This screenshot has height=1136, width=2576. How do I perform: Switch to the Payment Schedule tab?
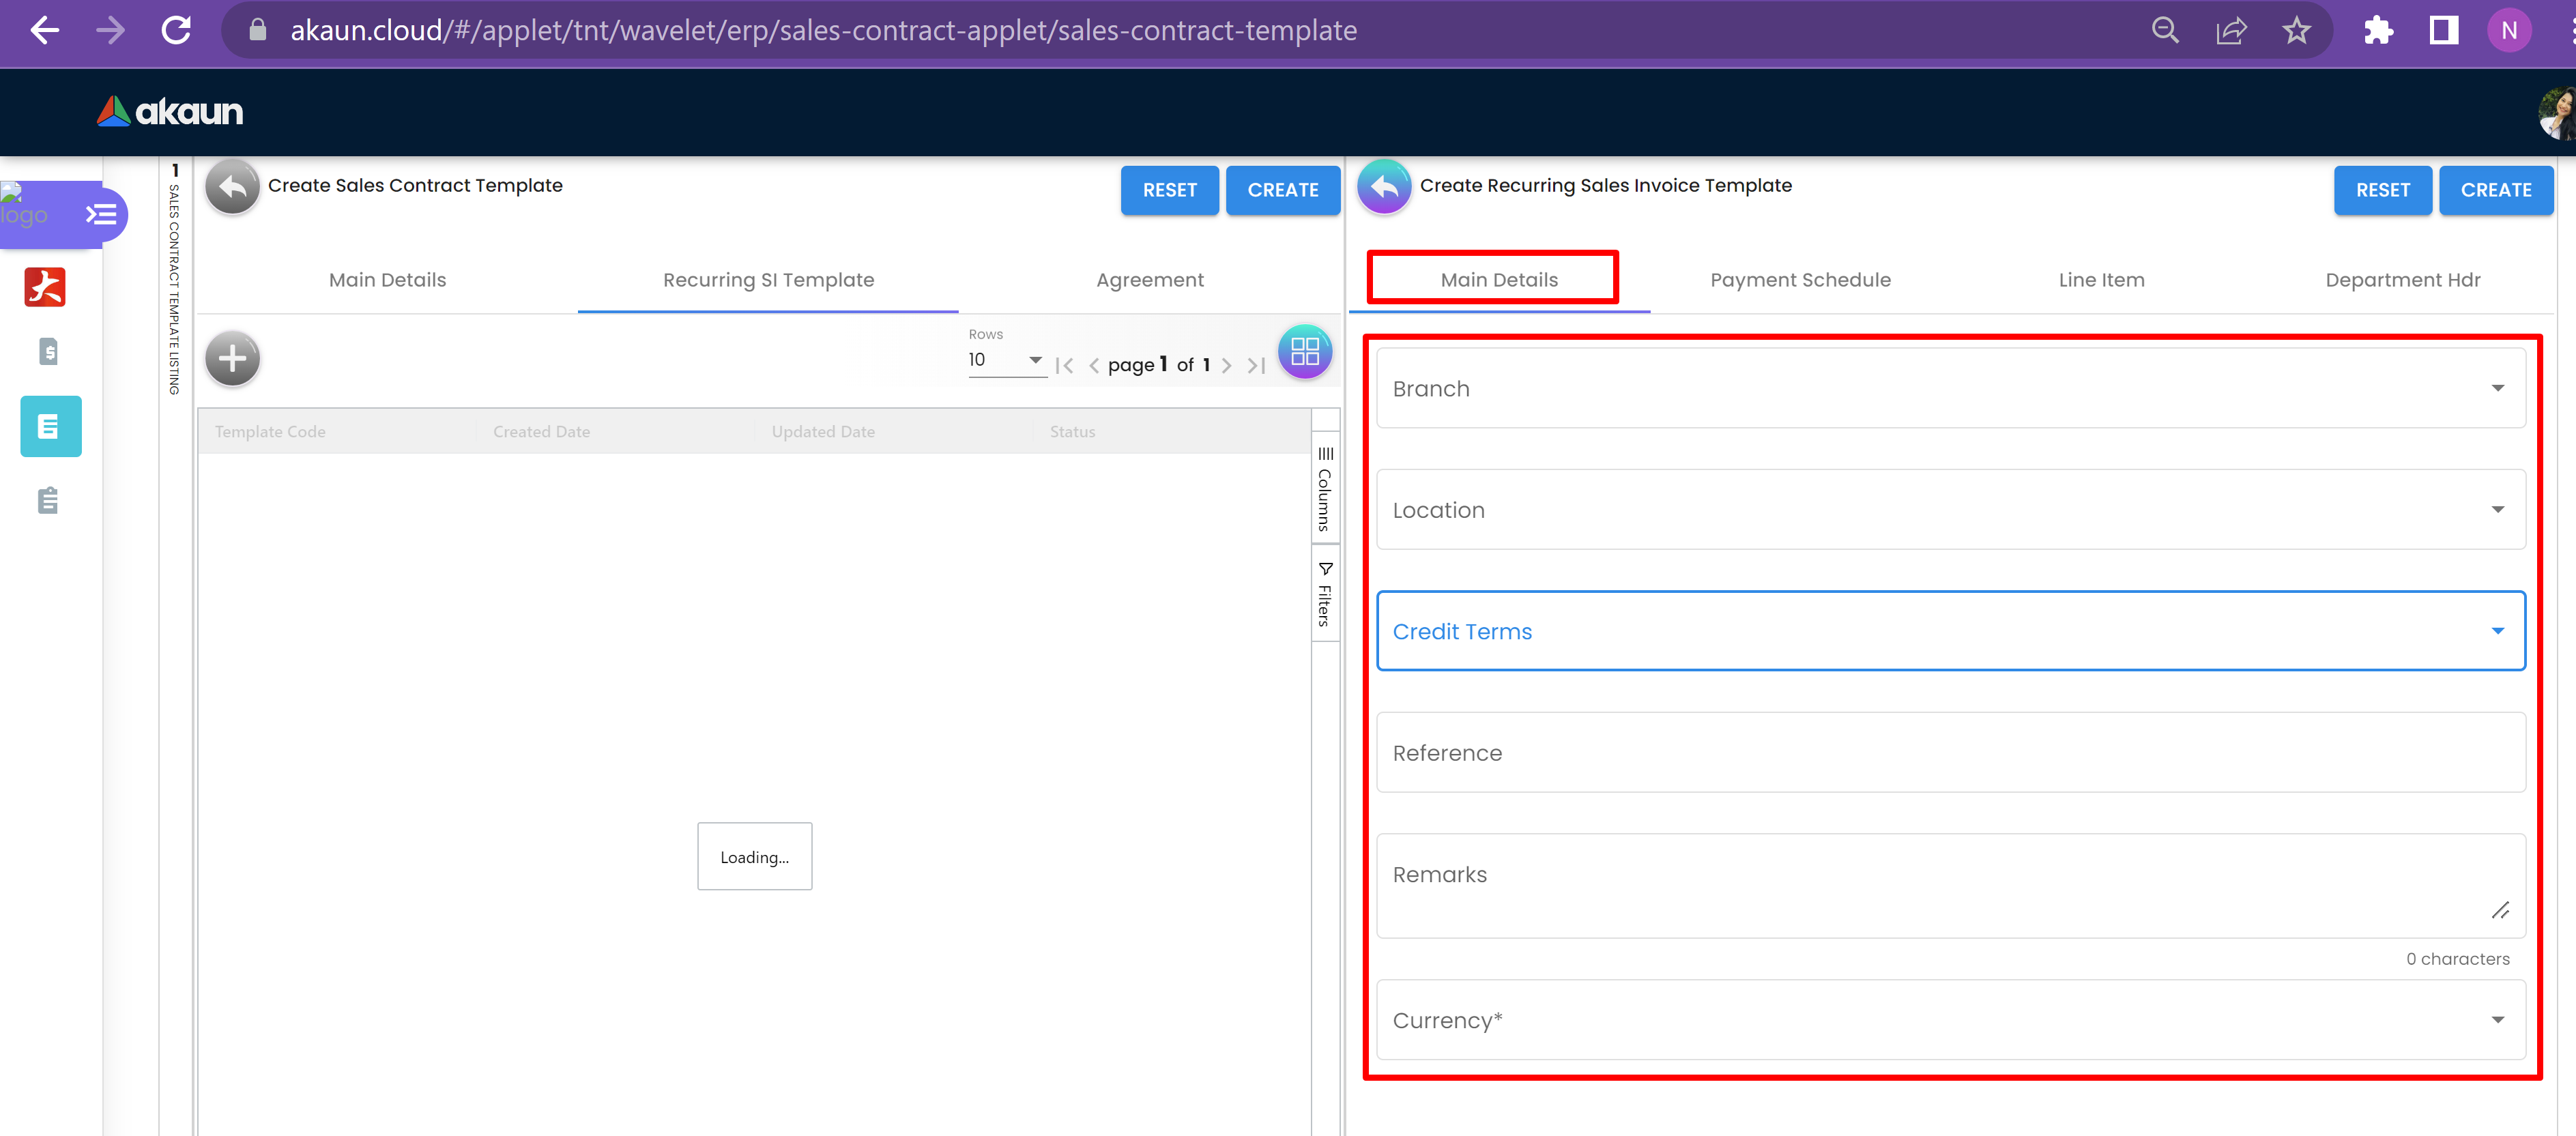(1800, 280)
